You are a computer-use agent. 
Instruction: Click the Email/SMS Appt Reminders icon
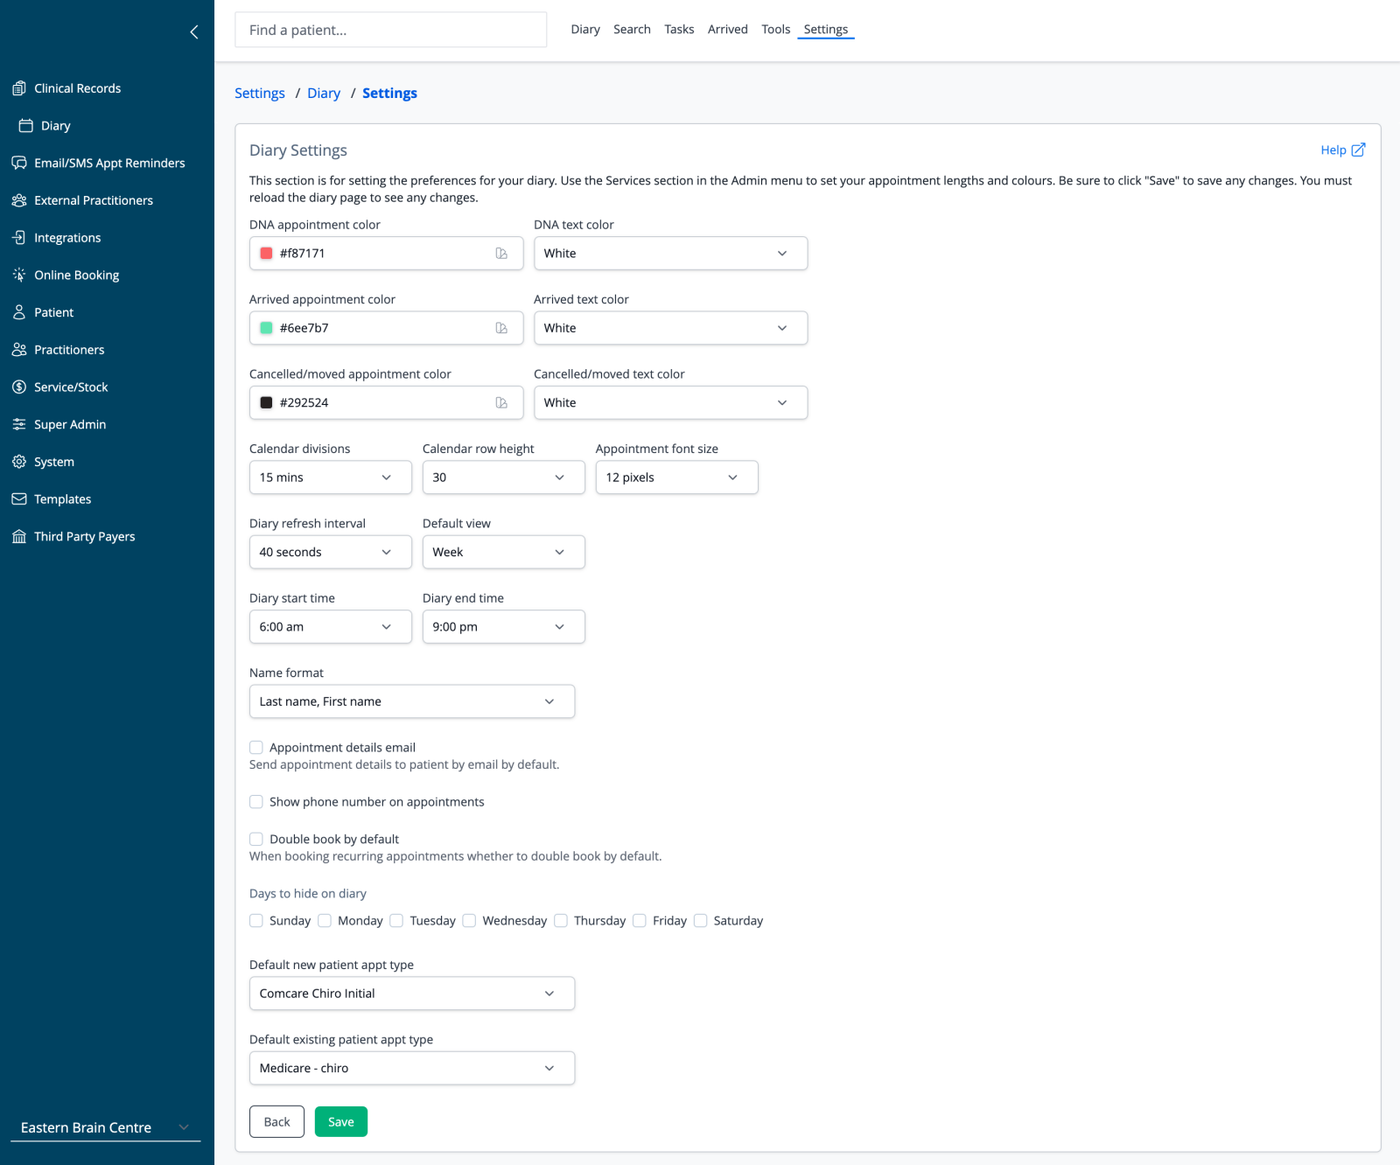[19, 163]
